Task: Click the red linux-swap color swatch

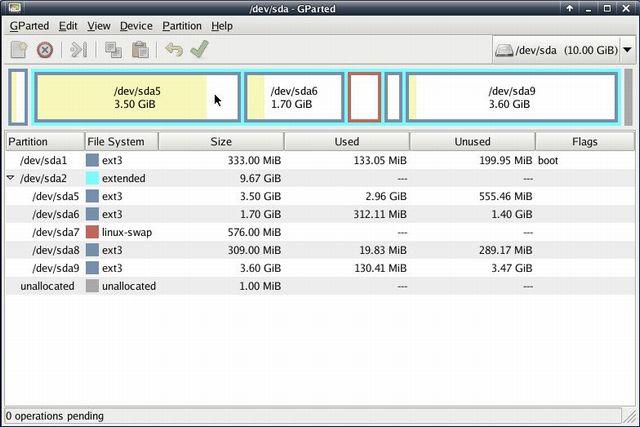Action: 92,232
